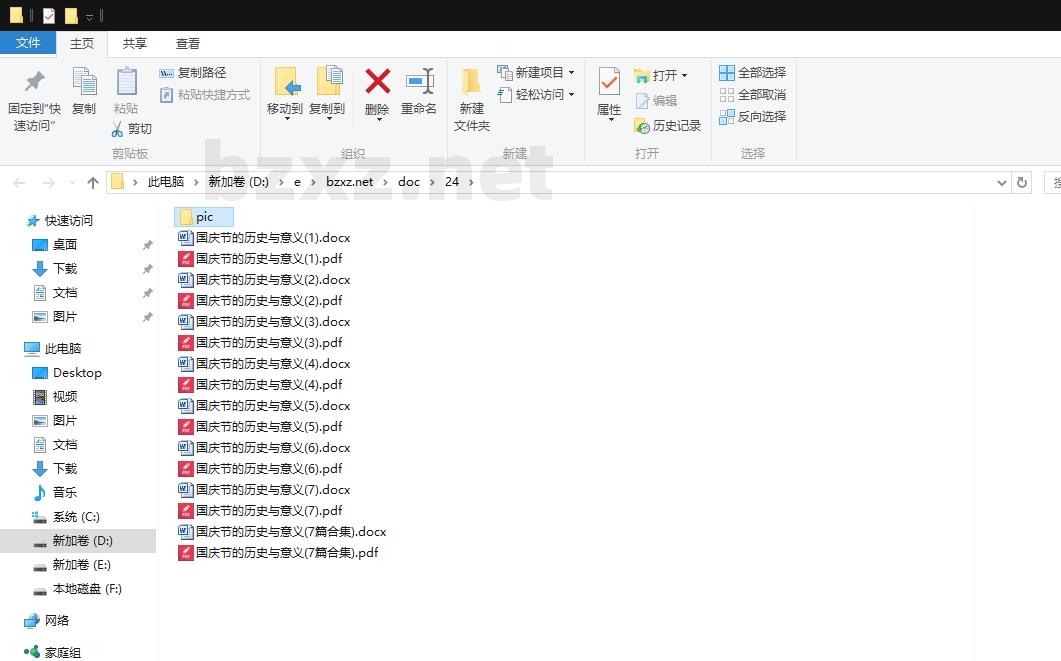Click the New Folder (新建文件夹) icon
Image resolution: width=1061 pixels, height=661 pixels.
click(x=471, y=82)
